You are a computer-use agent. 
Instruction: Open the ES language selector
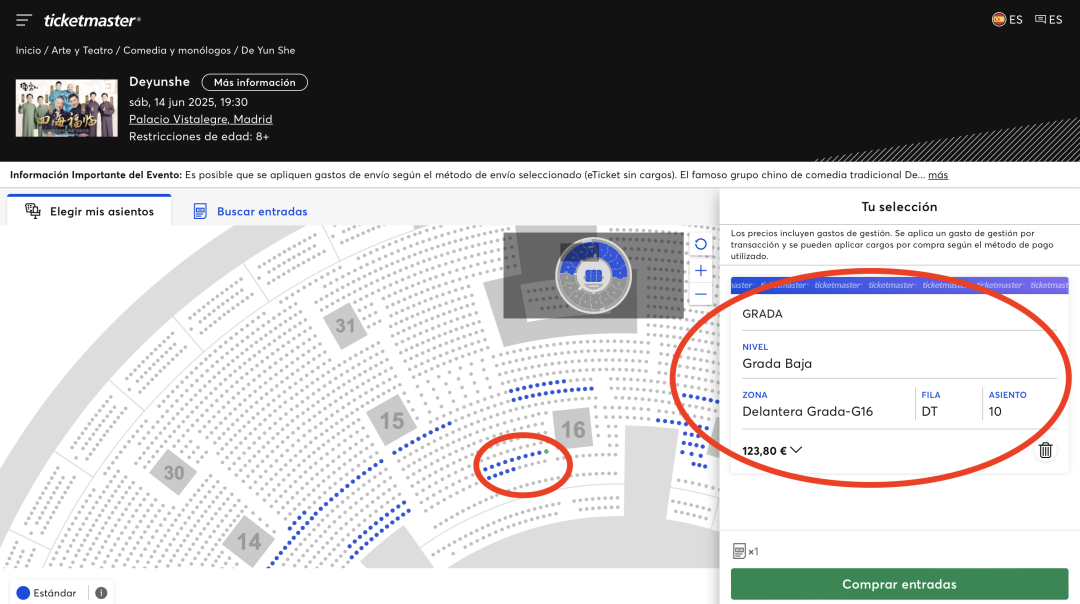pyautogui.click(x=1048, y=19)
